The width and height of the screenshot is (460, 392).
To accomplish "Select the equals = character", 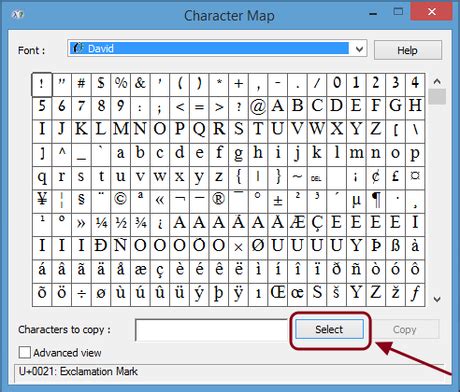I will coord(199,108).
